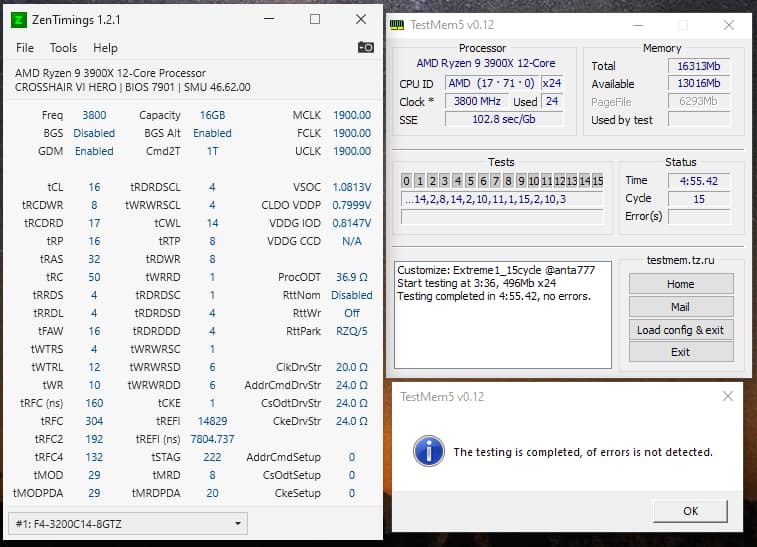The height and width of the screenshot is (547, 757).
Task: Click test number 15 box in Tests
Action: click(x=598, y=181)
